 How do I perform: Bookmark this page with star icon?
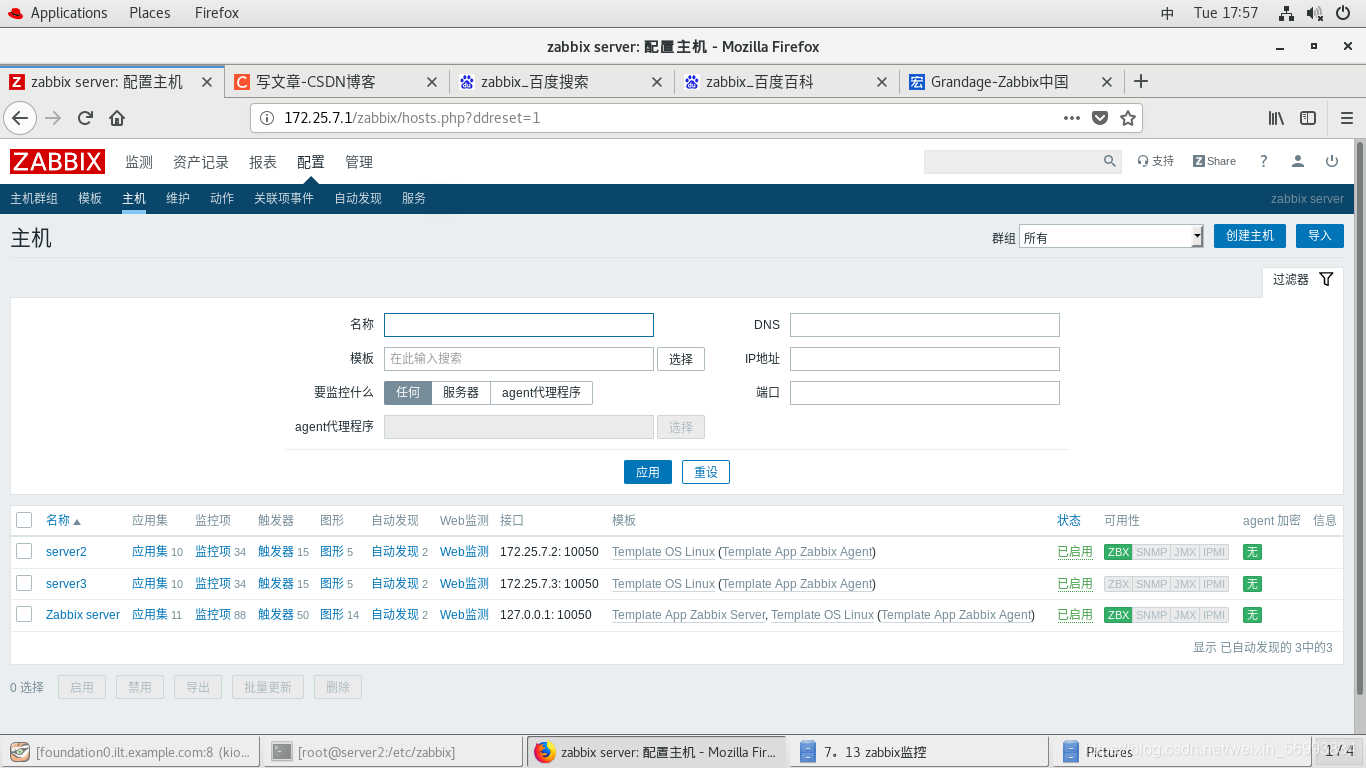tap(1128, 118)
